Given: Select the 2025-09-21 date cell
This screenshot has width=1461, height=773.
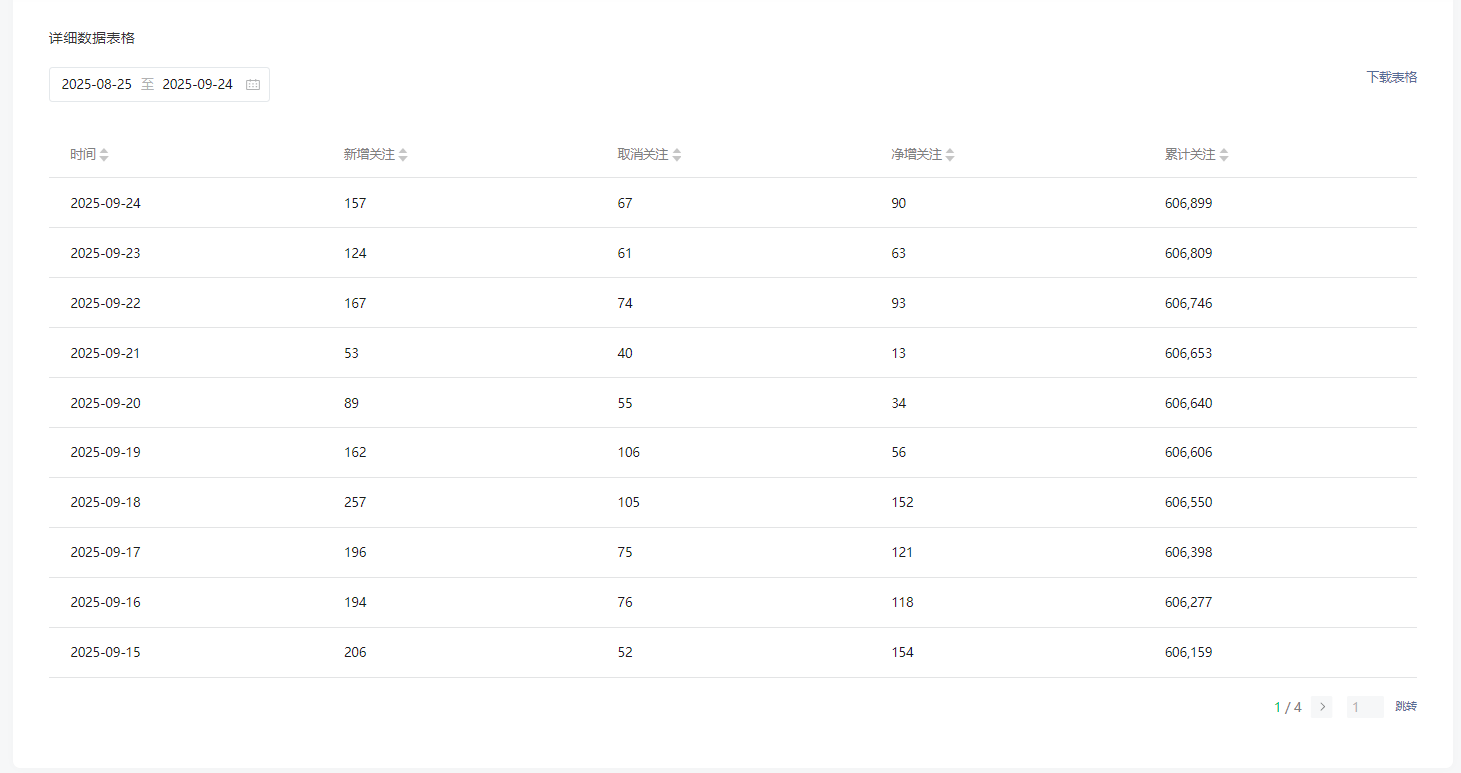Looking at the screenshot, I should point(105,353).
